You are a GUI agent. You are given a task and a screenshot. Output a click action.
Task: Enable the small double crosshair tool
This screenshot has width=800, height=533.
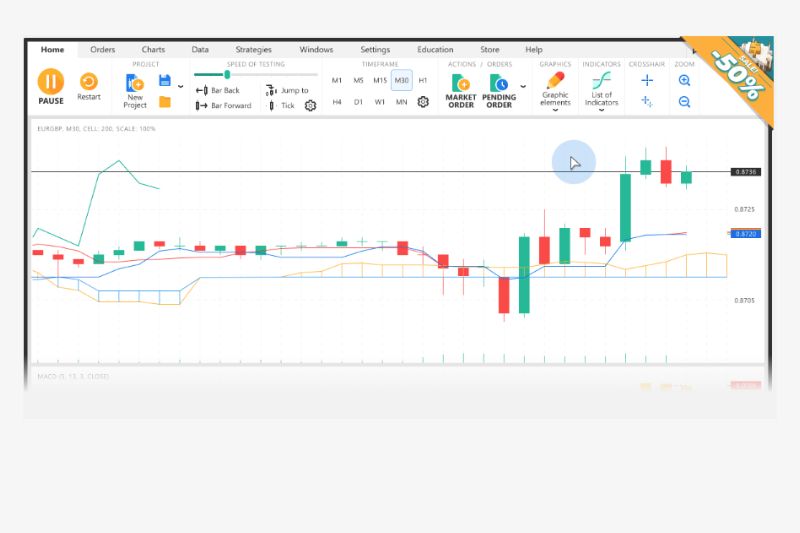click(647, 101)
